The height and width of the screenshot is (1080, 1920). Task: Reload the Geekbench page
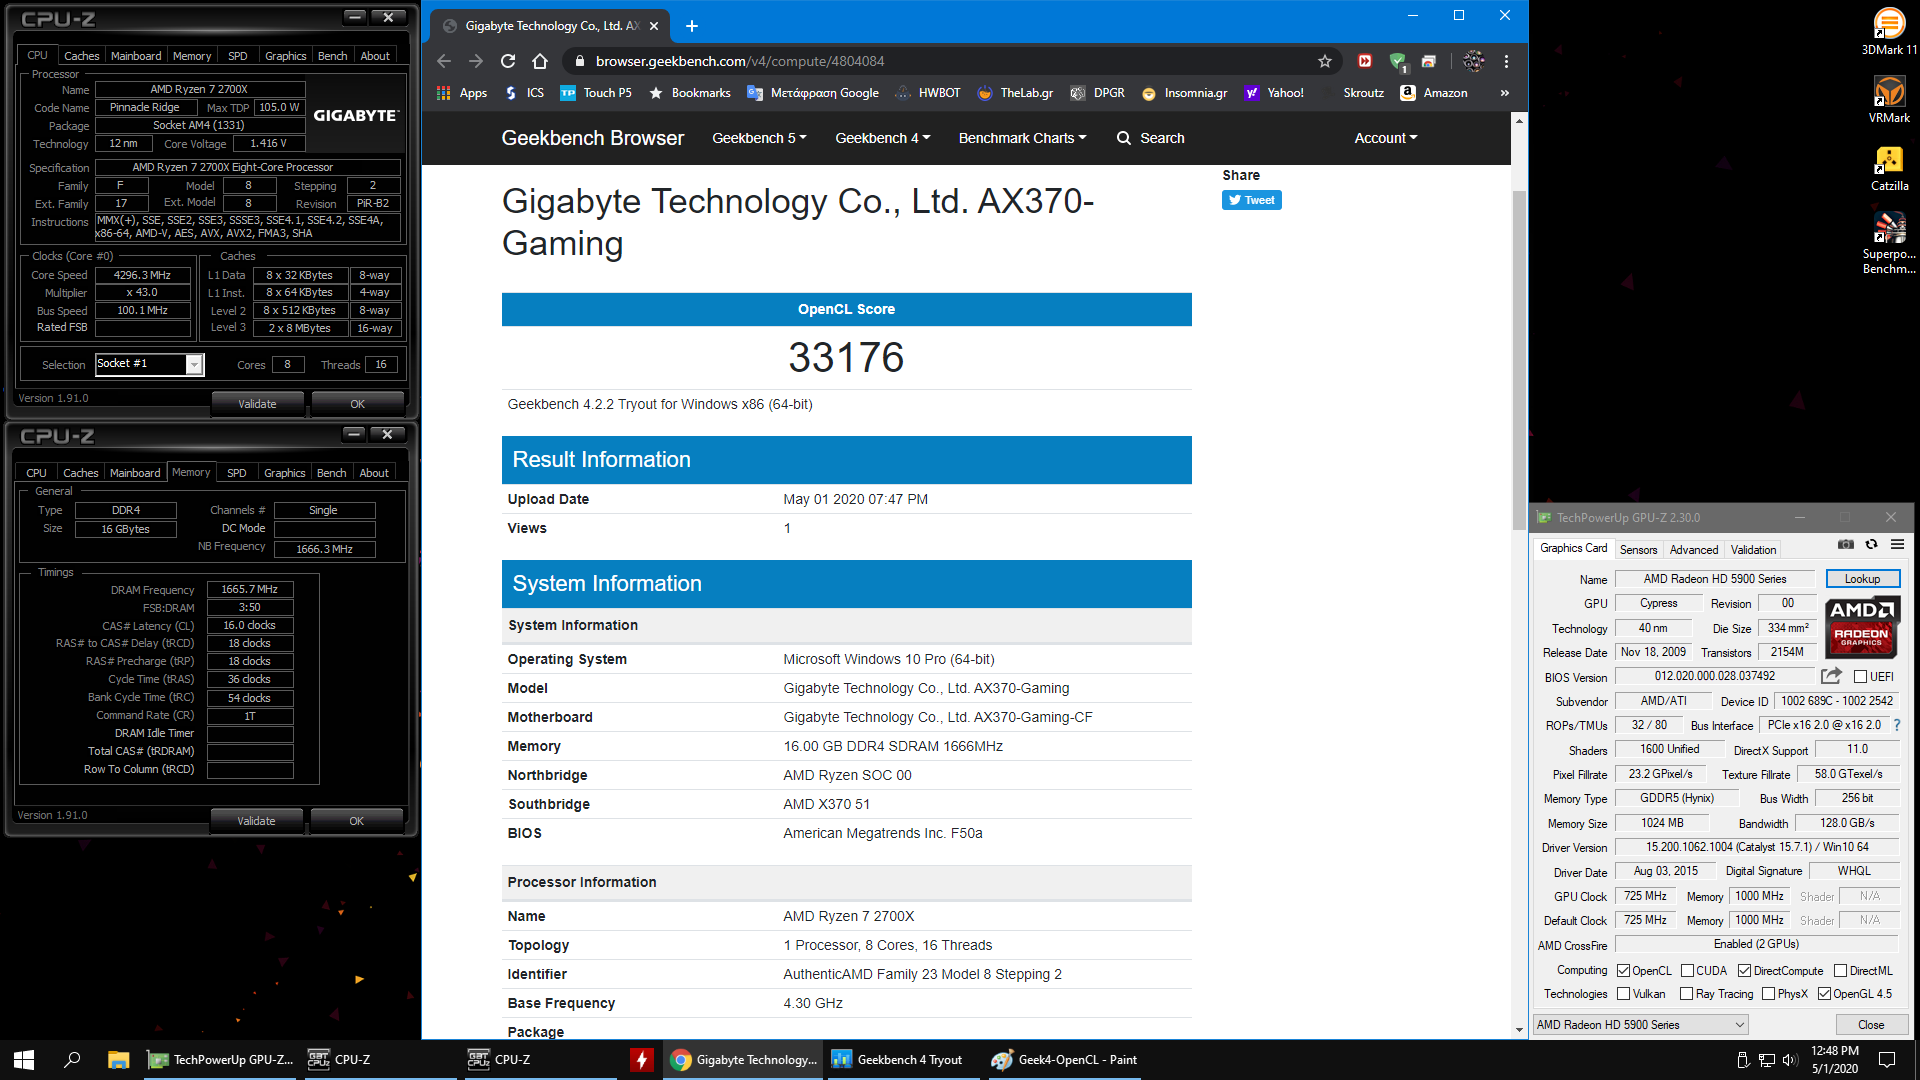pyautogui.click(x=508, y=61)
